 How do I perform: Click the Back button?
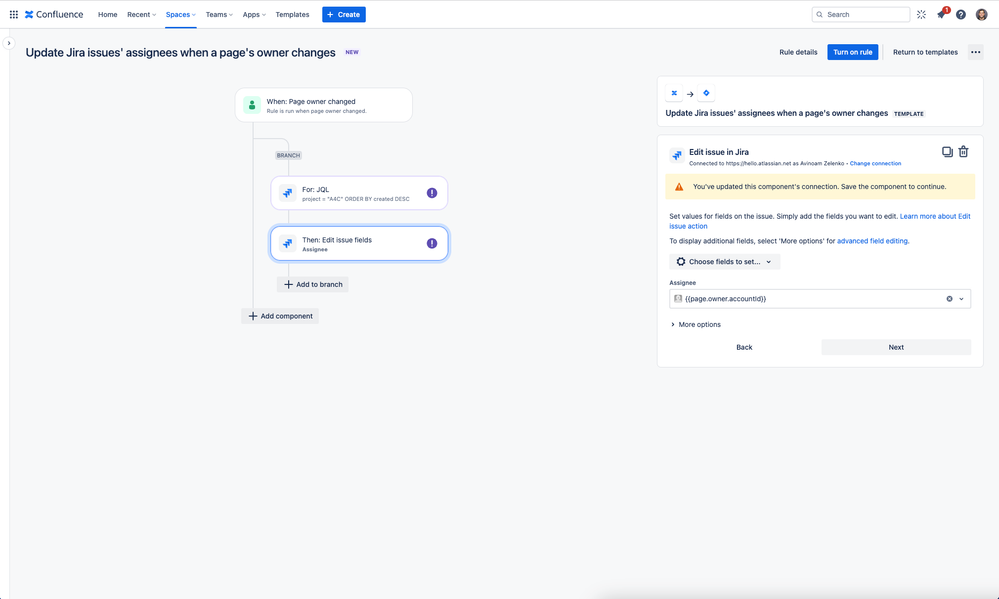point(744,347)
